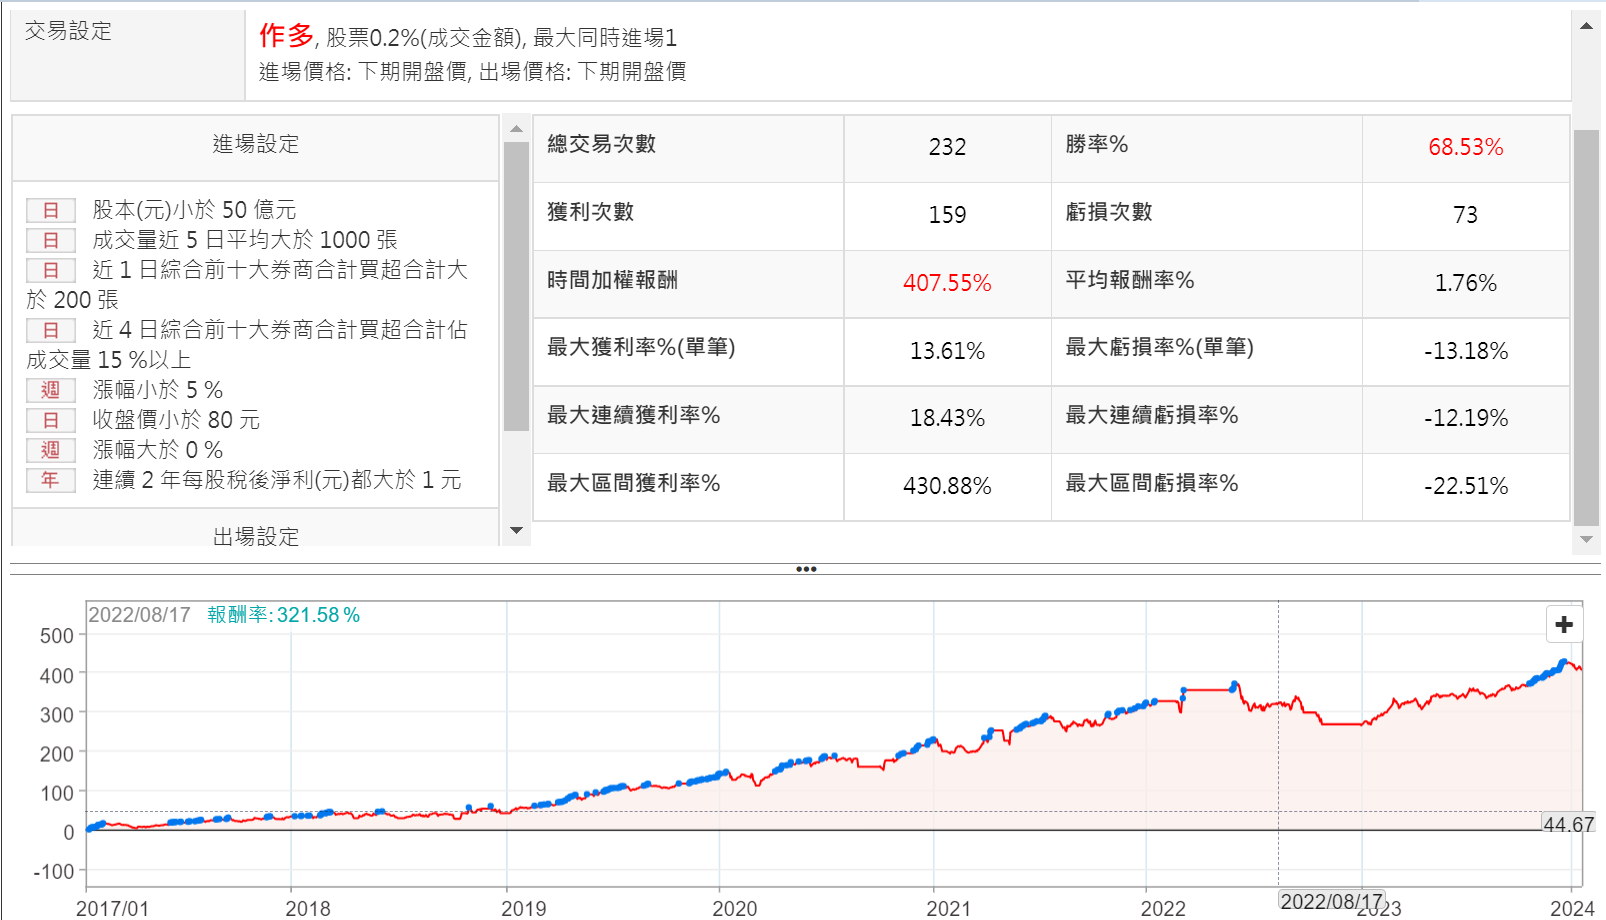Click the rightmost vertical scrollbar thumb
This screenshot has width=1606, height=920.
pyautogui.click(x=1586, y=326)
